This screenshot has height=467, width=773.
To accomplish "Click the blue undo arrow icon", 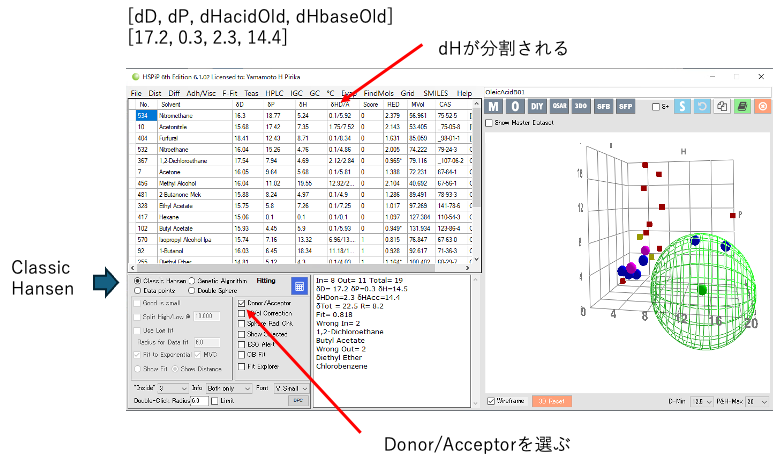I will 702,106.
